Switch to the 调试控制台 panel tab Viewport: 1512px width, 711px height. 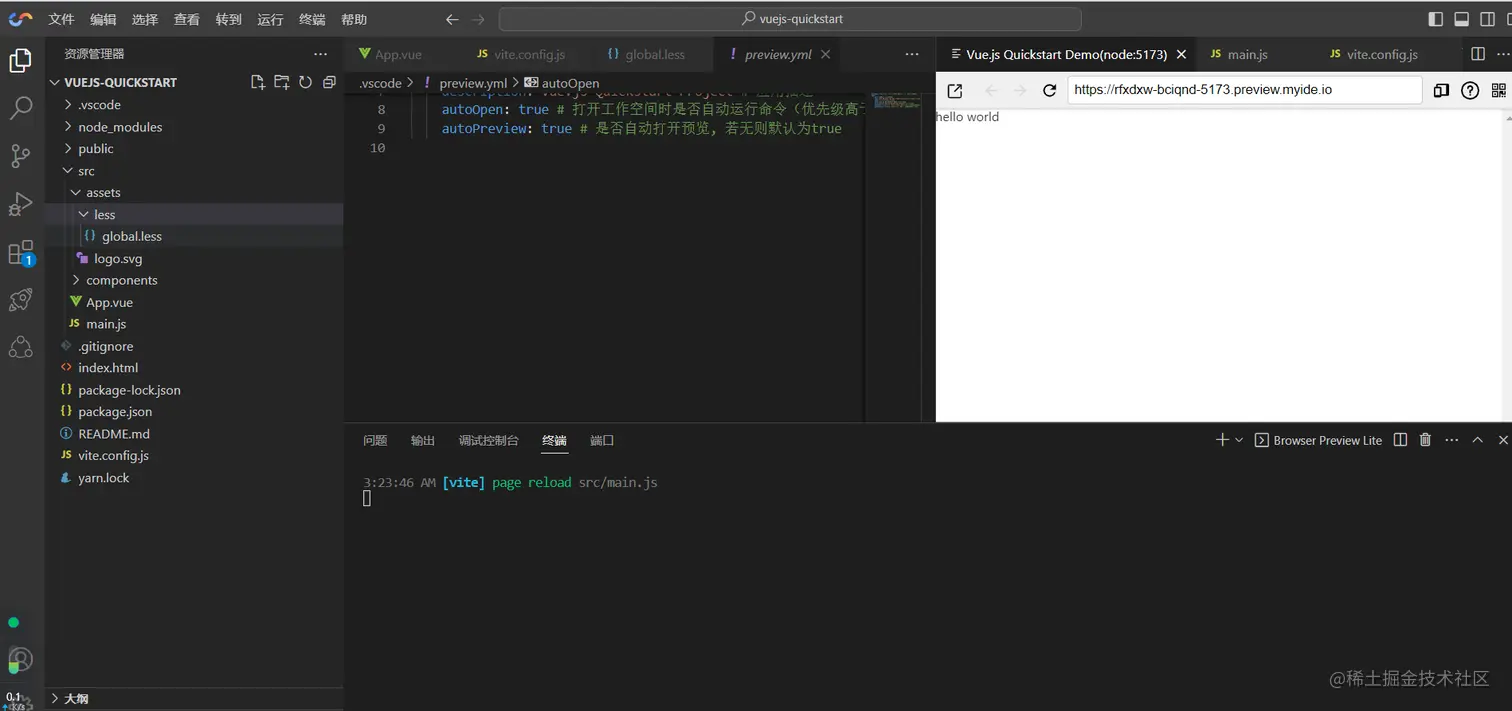click(x=489, y=440)
